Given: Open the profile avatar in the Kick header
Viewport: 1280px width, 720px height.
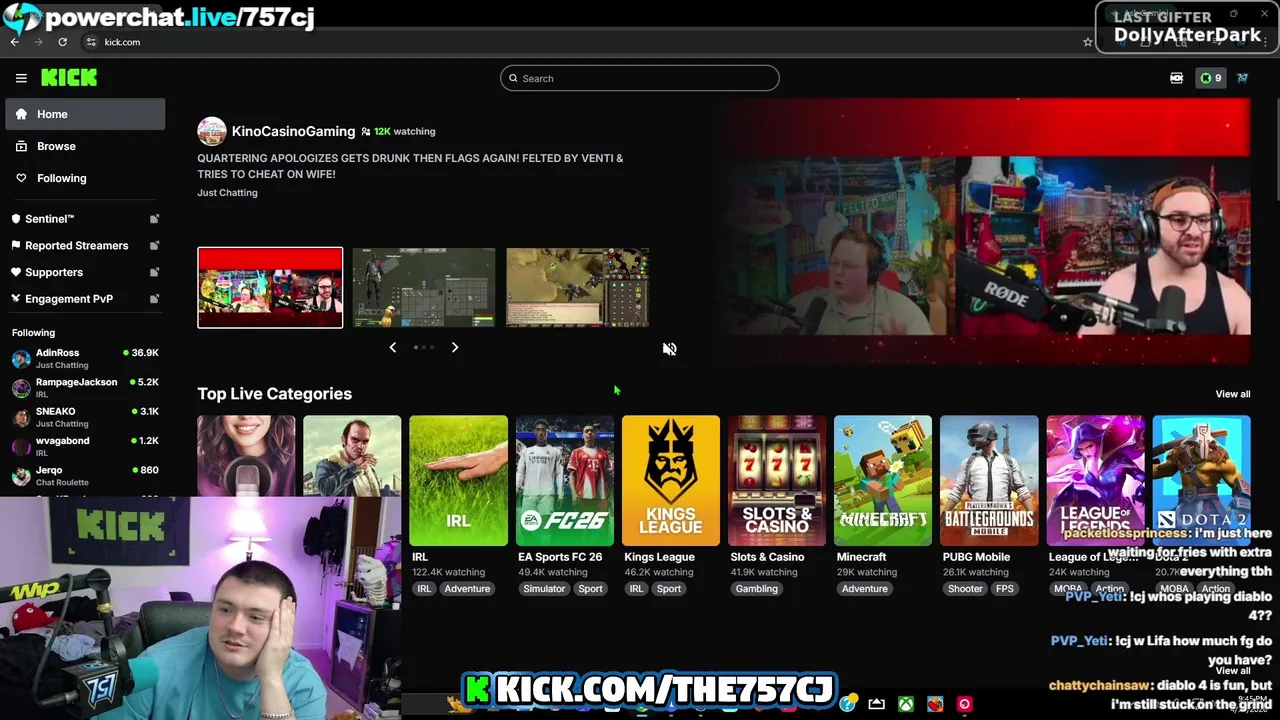Looking at the screenshot, I should pyautogui.click(x=1242, y=78).
